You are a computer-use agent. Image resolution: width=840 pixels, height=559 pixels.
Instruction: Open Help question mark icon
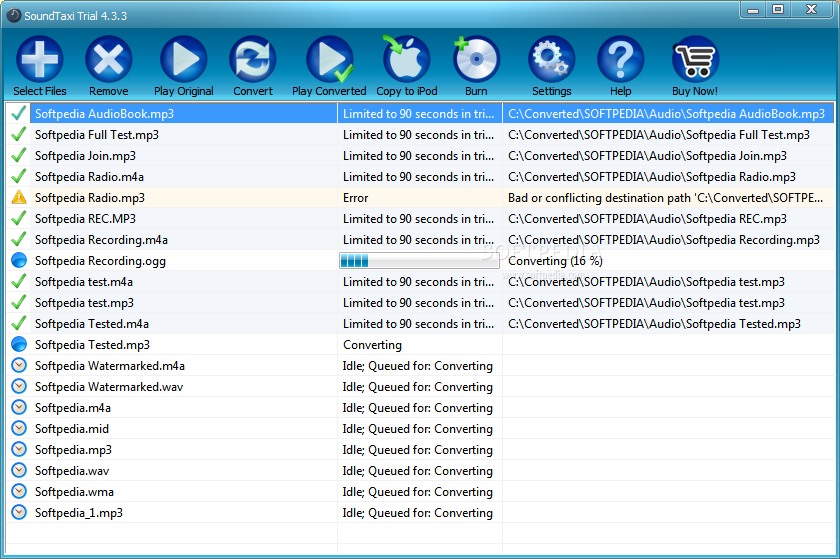tap(620, 59)
